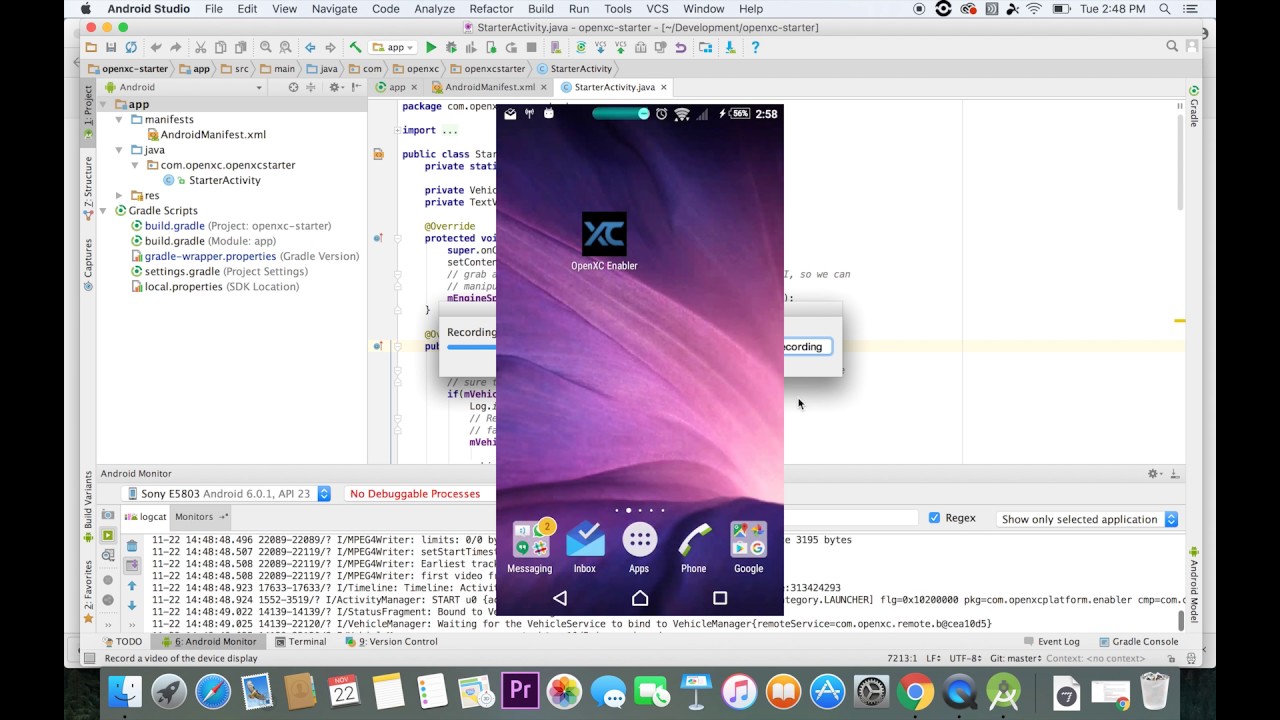The width and height of the screenshot is (1280, 720).
Task: Click the Navigate Back blue arrow
Action: click(310, 47)
